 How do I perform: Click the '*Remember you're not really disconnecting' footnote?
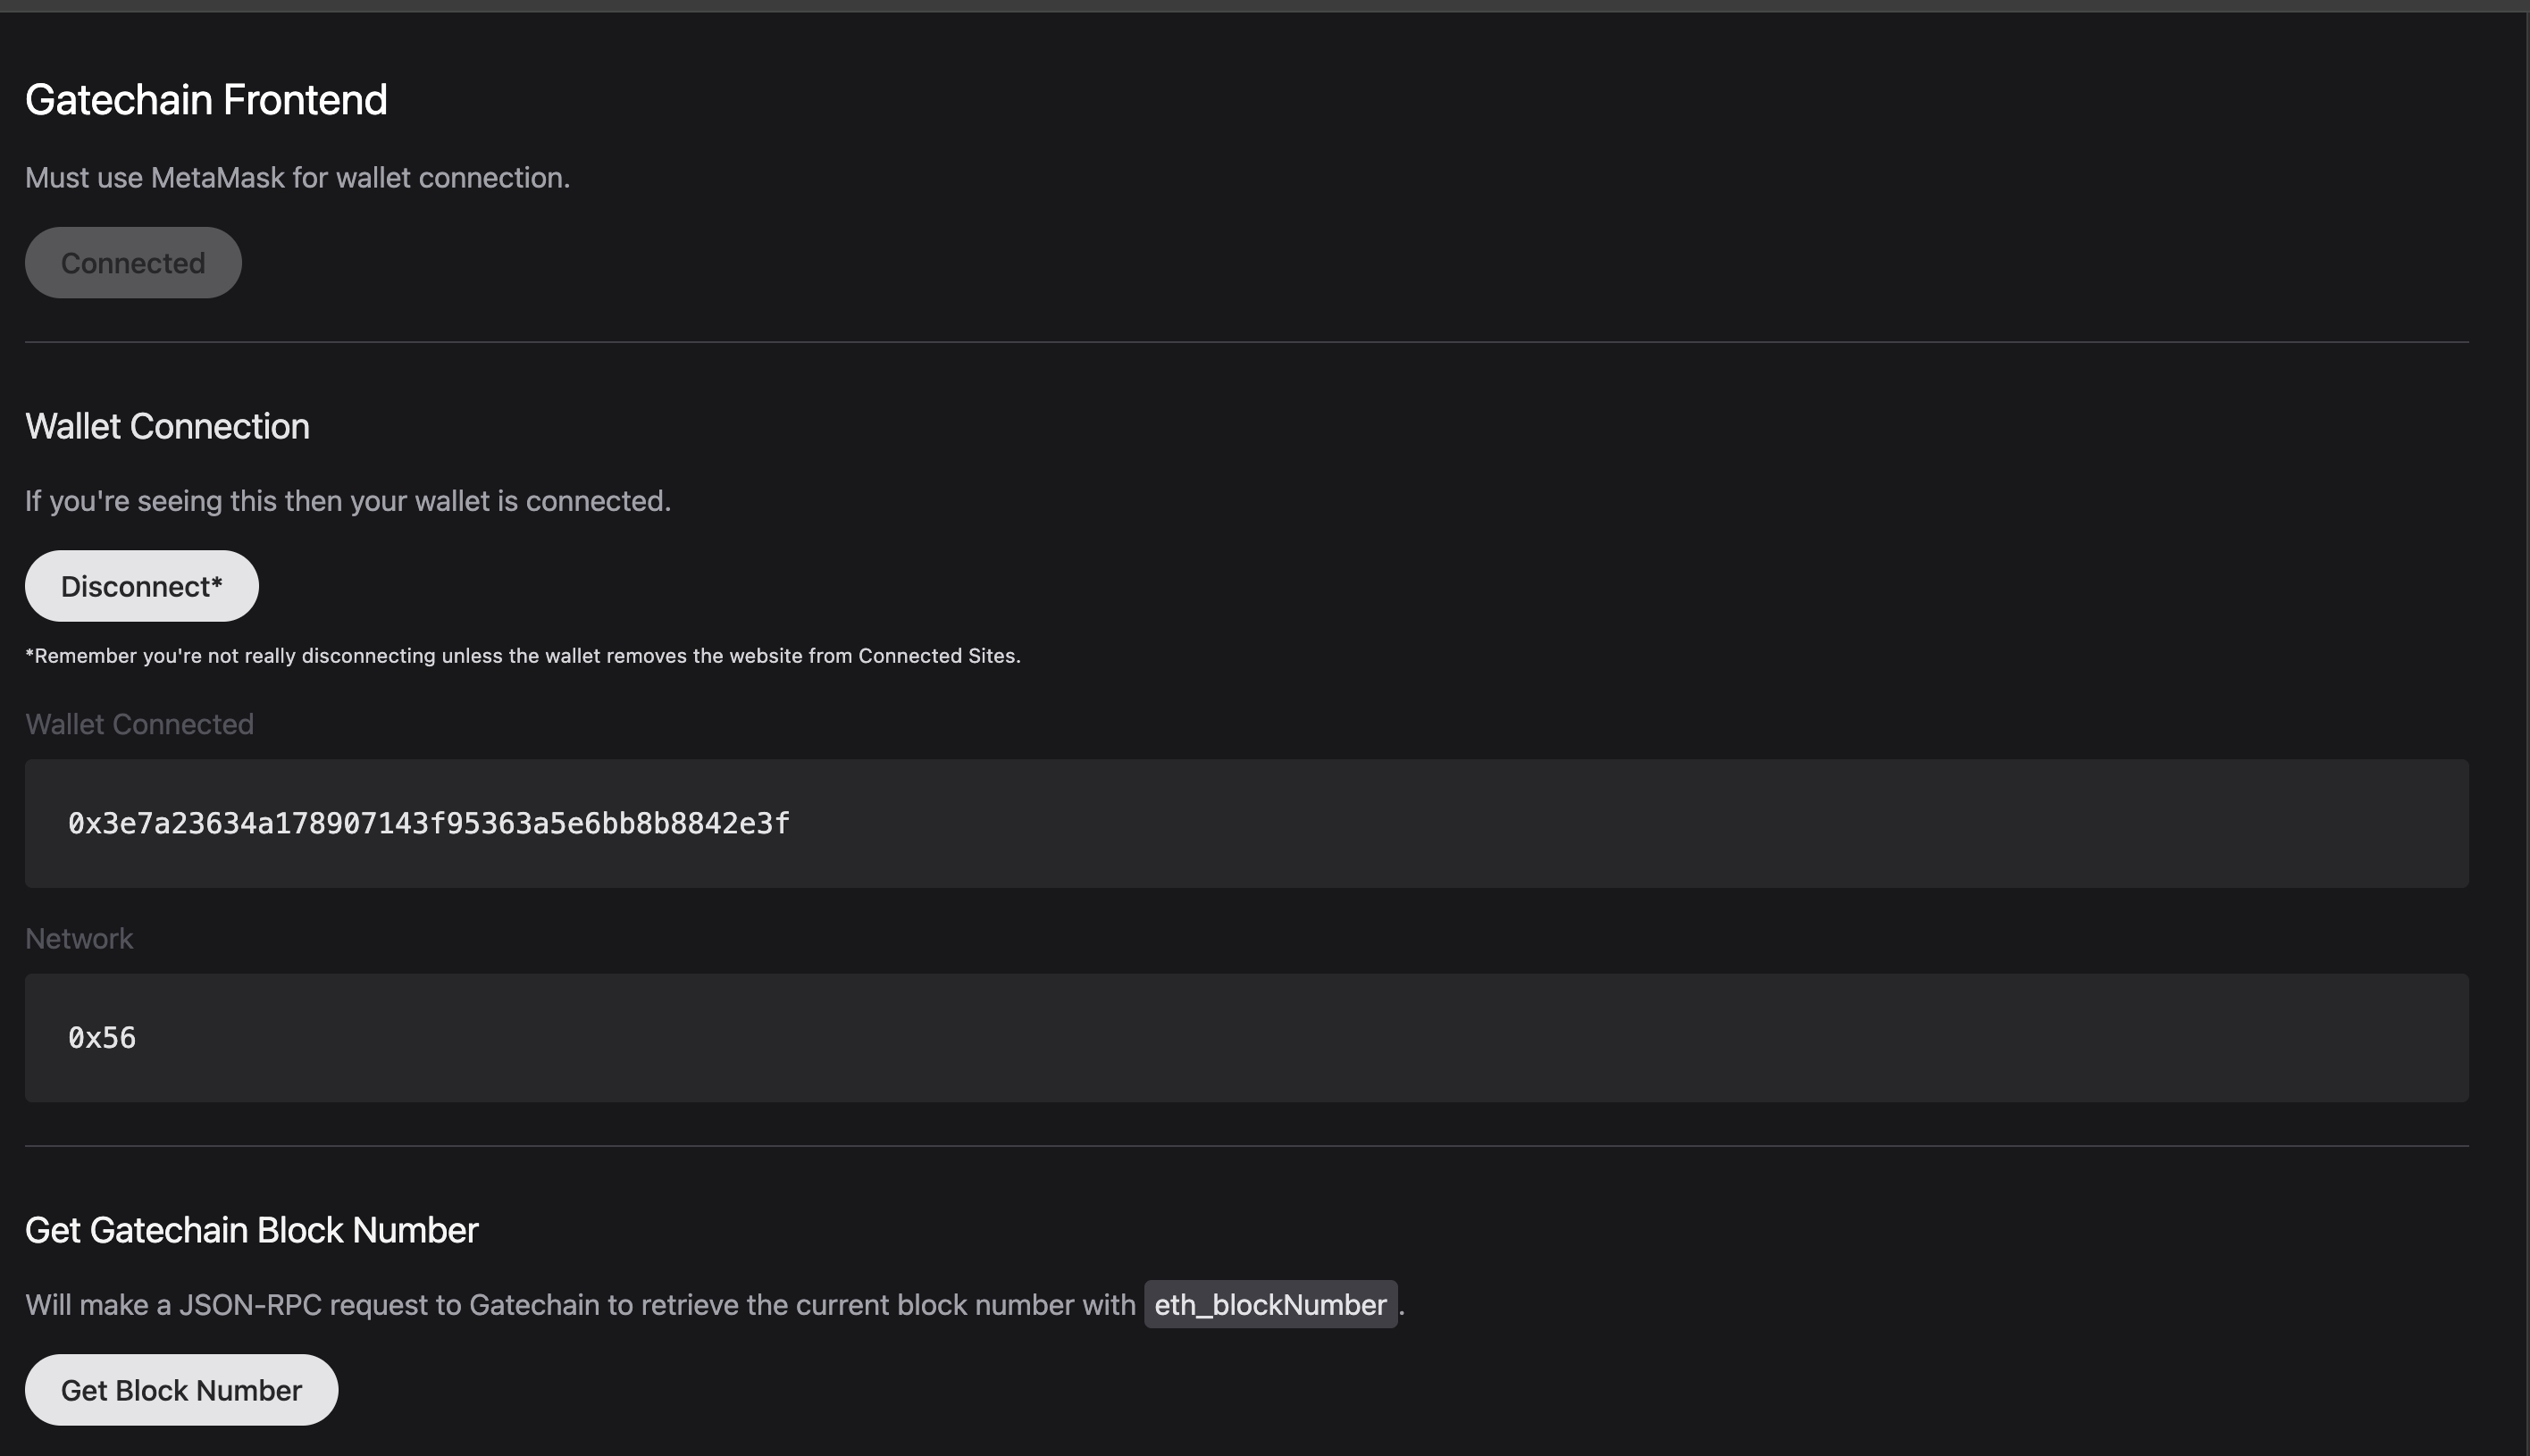click(x=523, y=656)
